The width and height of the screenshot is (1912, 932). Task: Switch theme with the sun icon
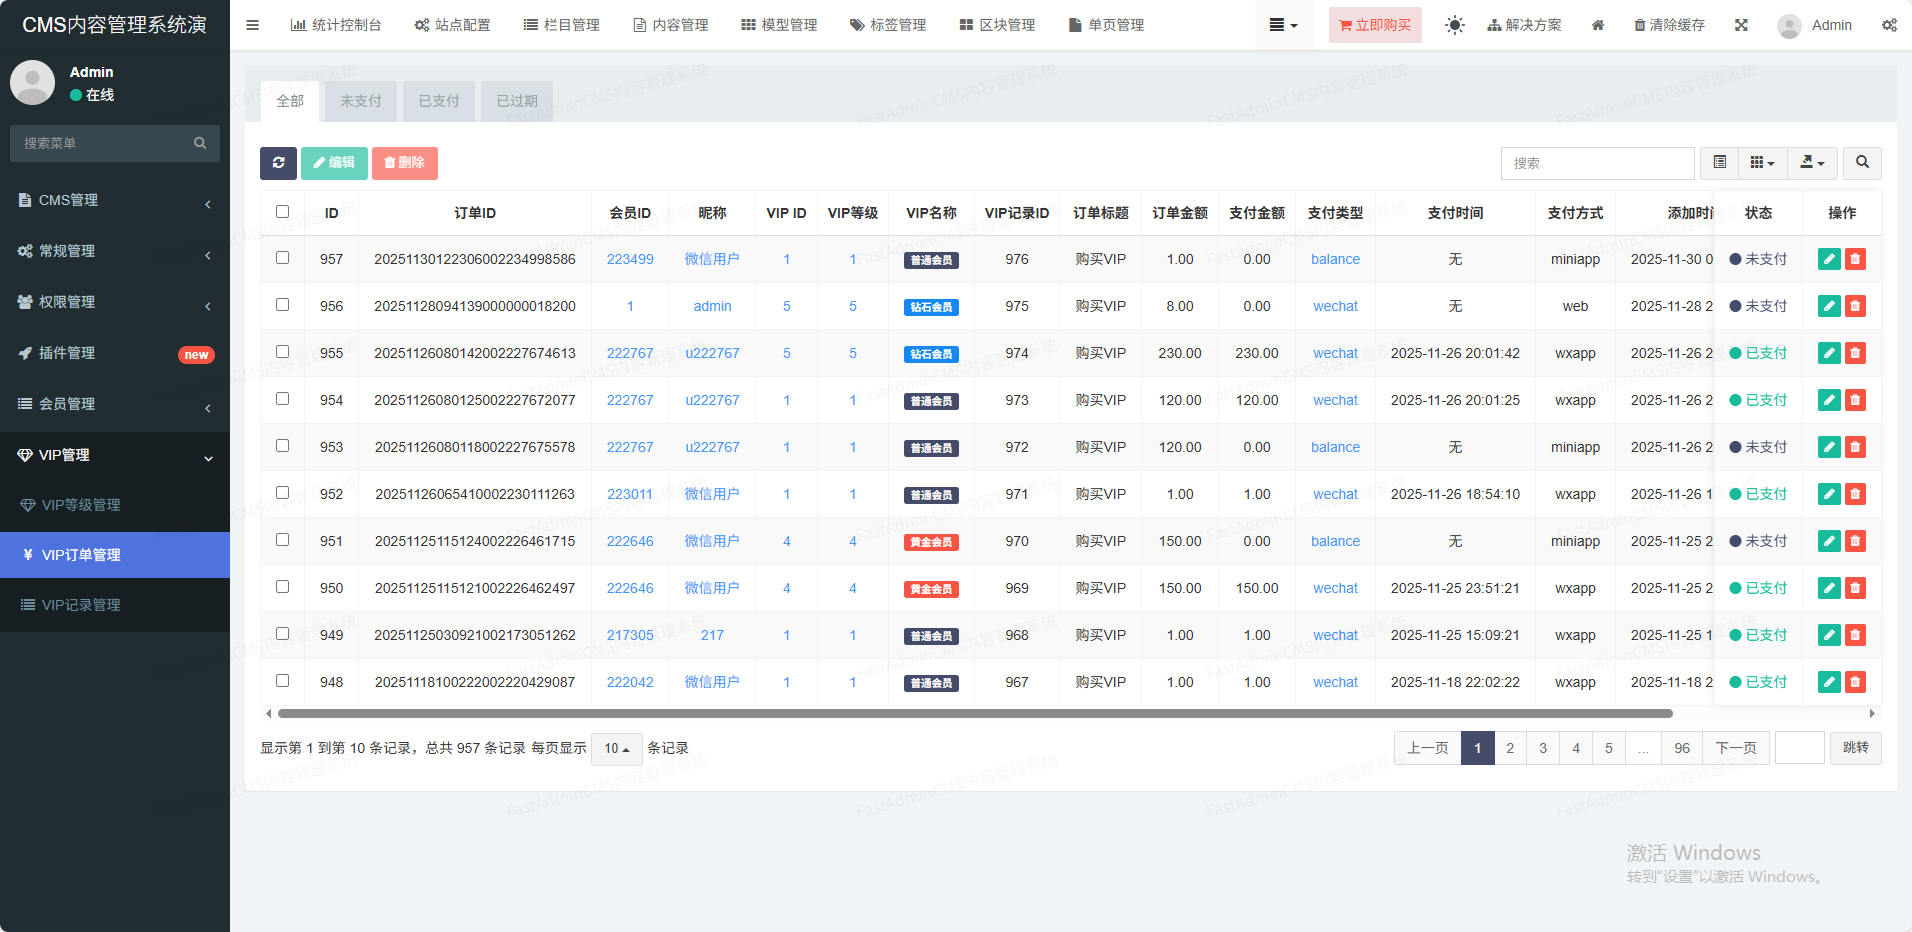[1454, 25]
